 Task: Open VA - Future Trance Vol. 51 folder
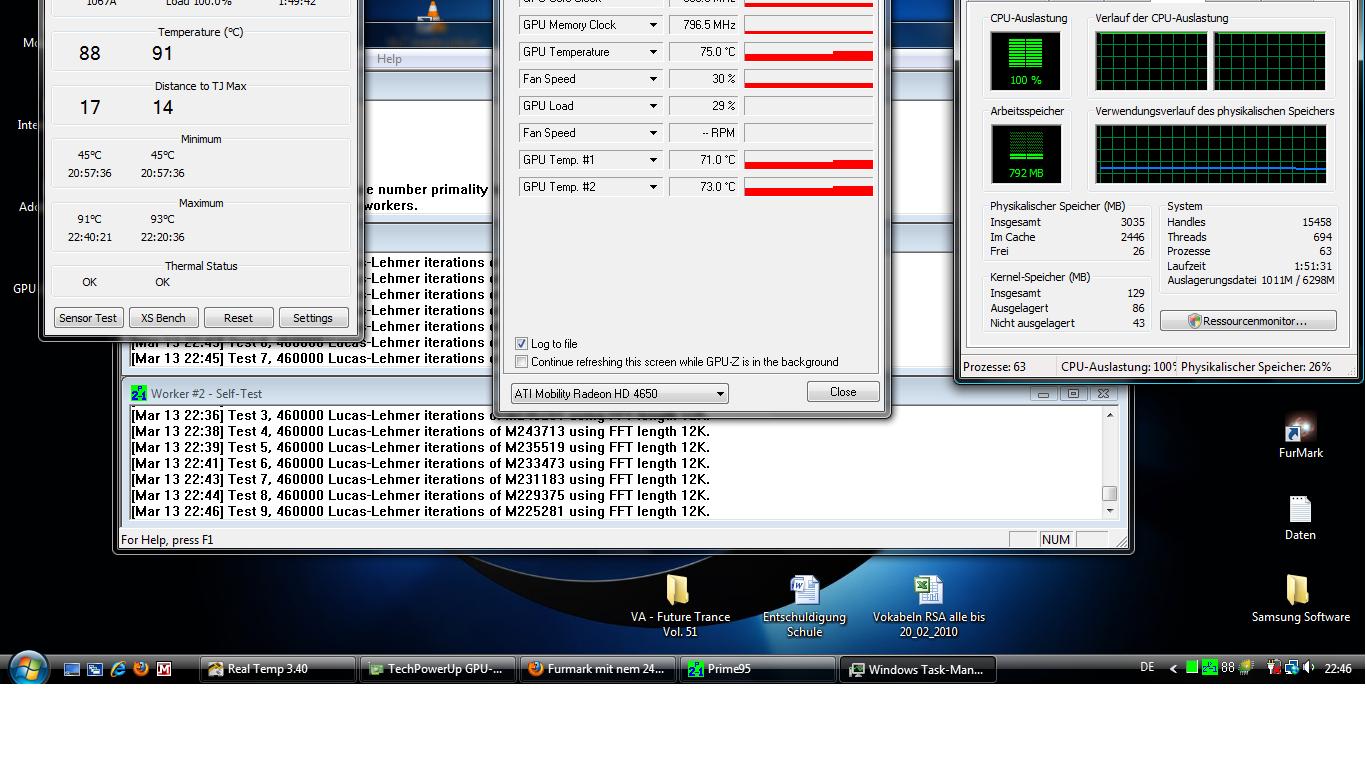point(680,604)
